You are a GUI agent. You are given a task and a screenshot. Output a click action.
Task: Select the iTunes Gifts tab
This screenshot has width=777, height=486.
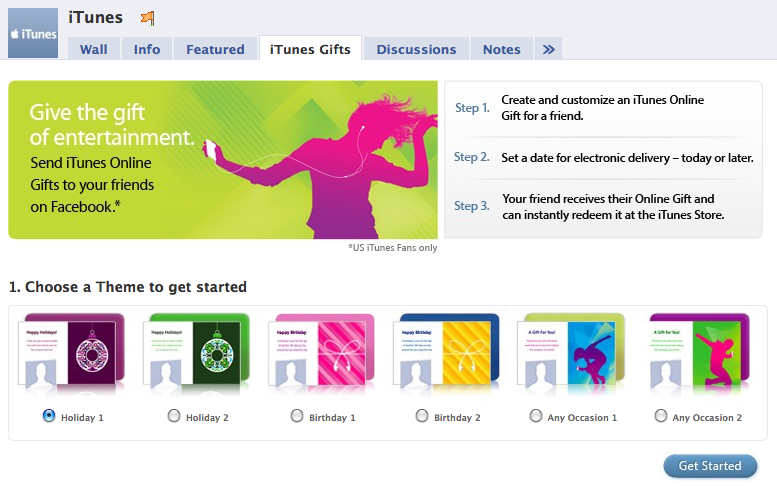click(310, 49)
